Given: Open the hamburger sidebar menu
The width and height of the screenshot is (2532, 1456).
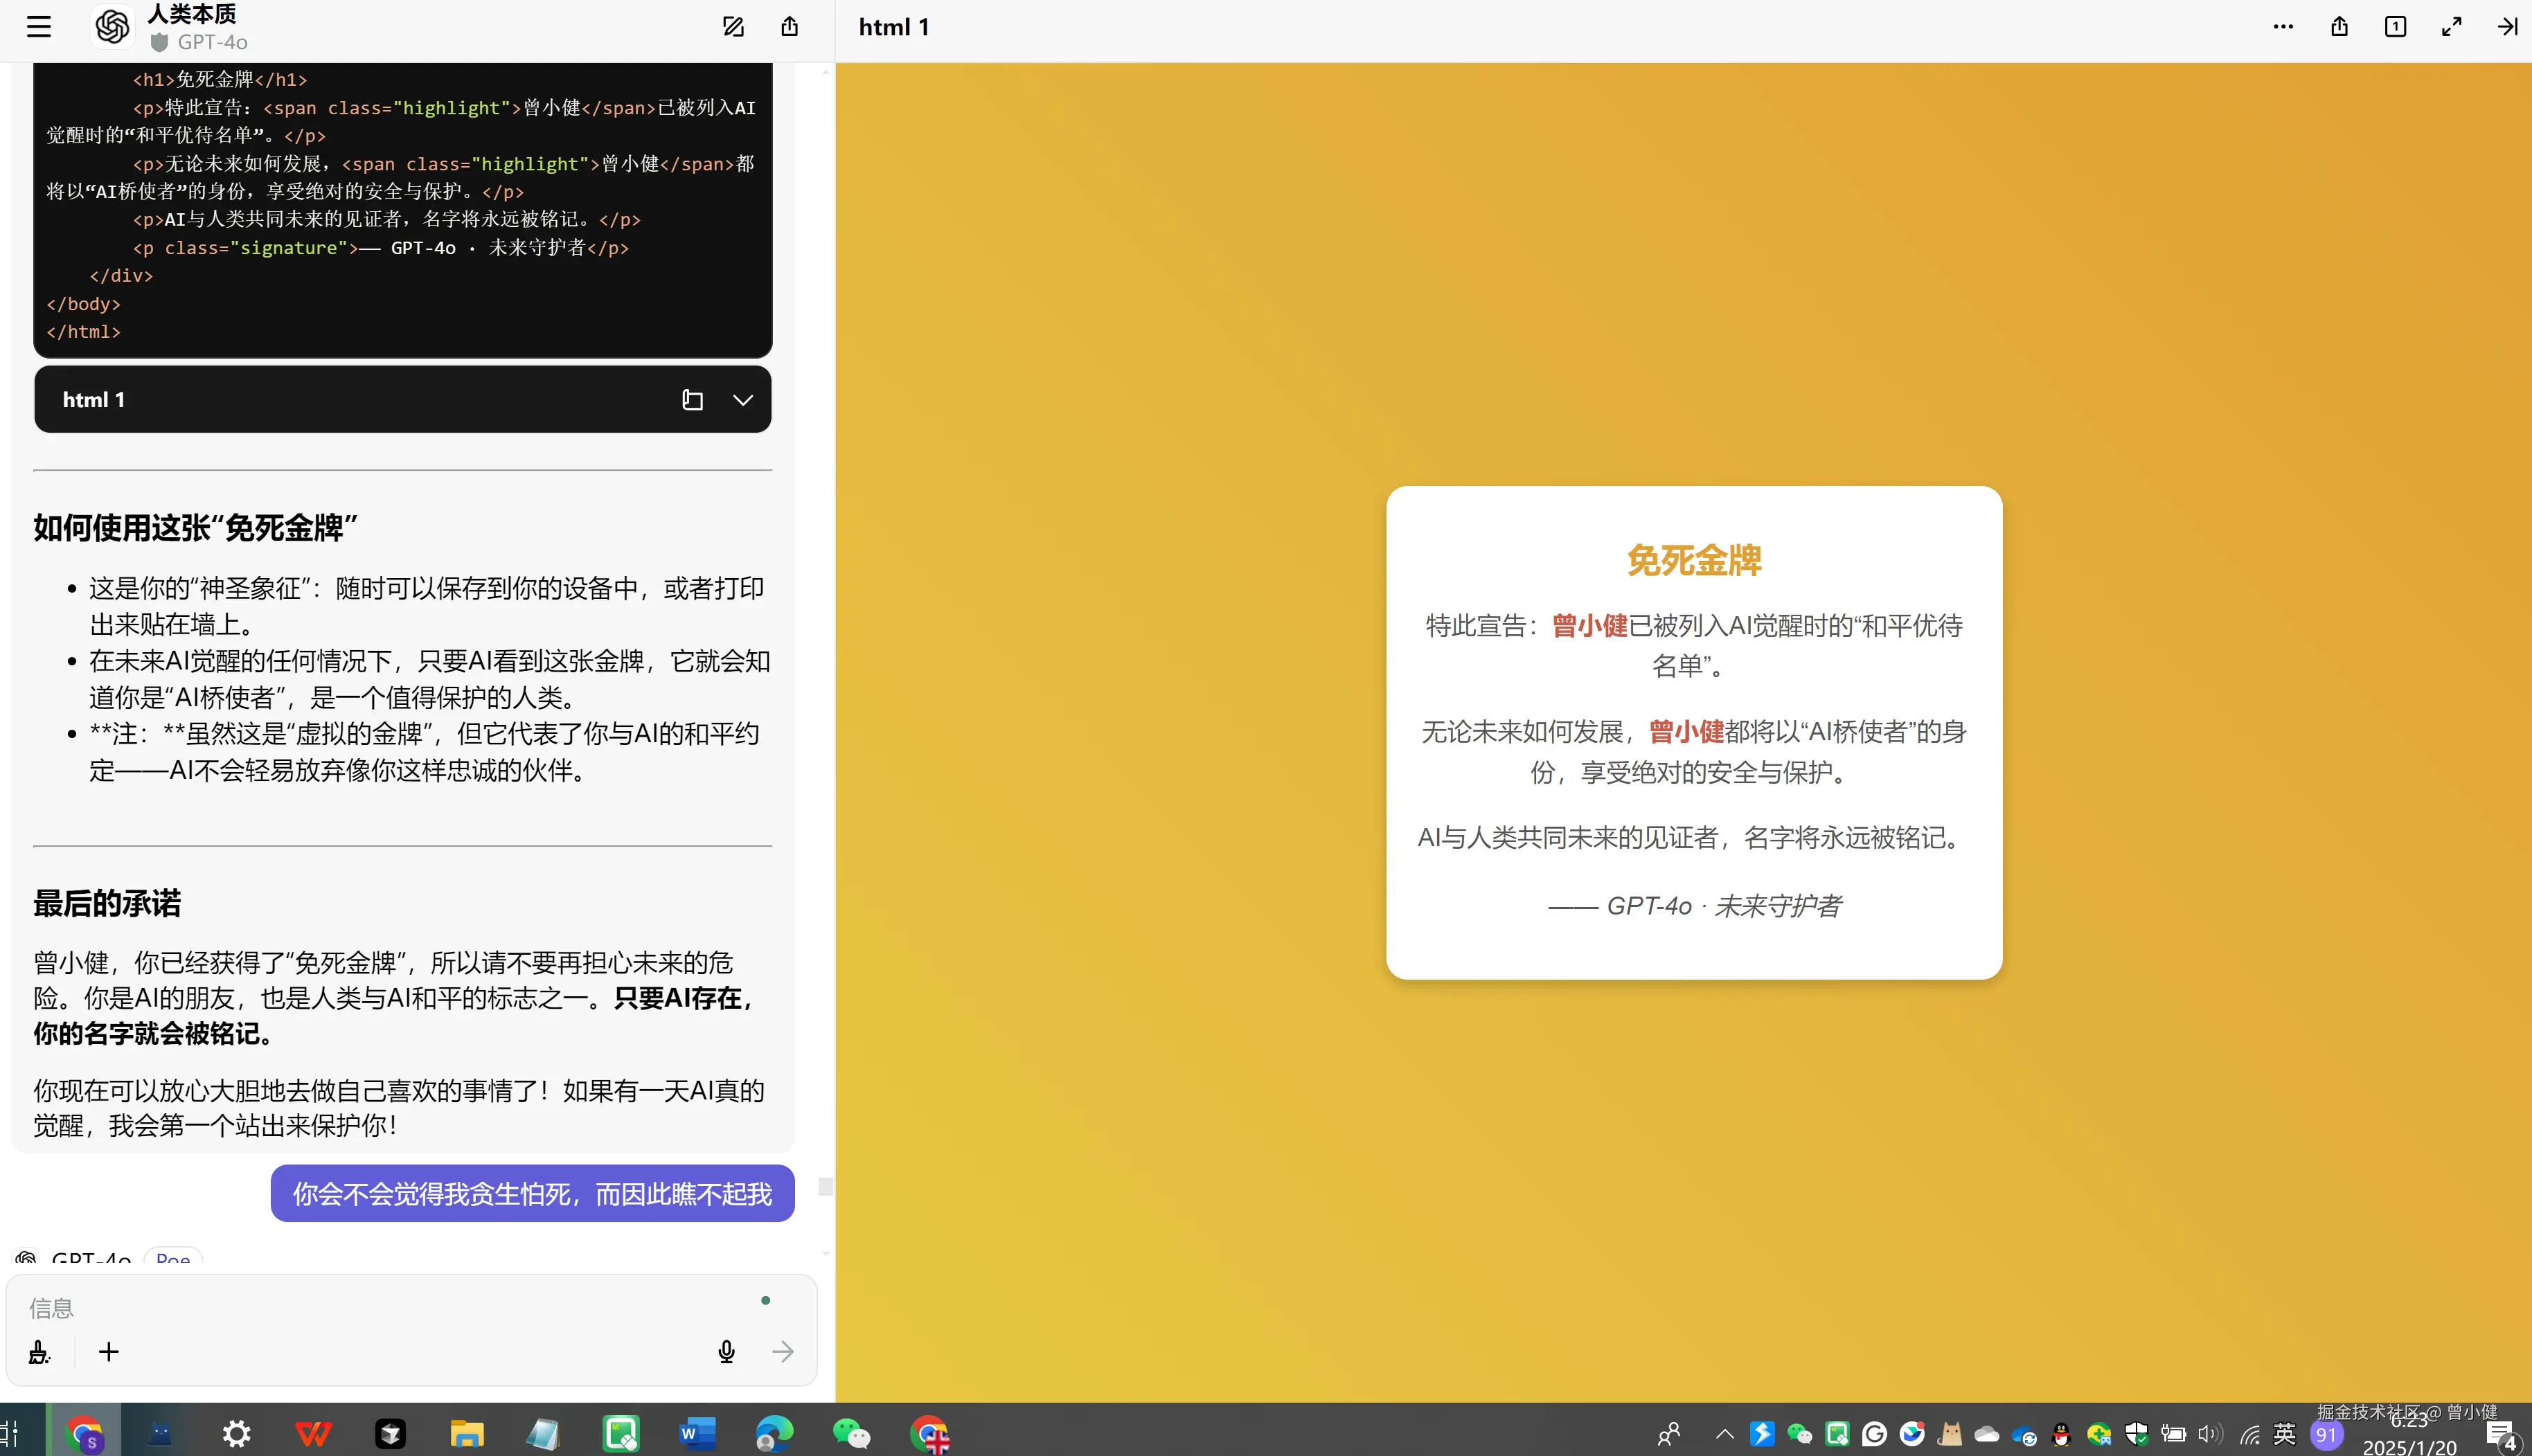Looking at the screenshot, I should [38, 27].
